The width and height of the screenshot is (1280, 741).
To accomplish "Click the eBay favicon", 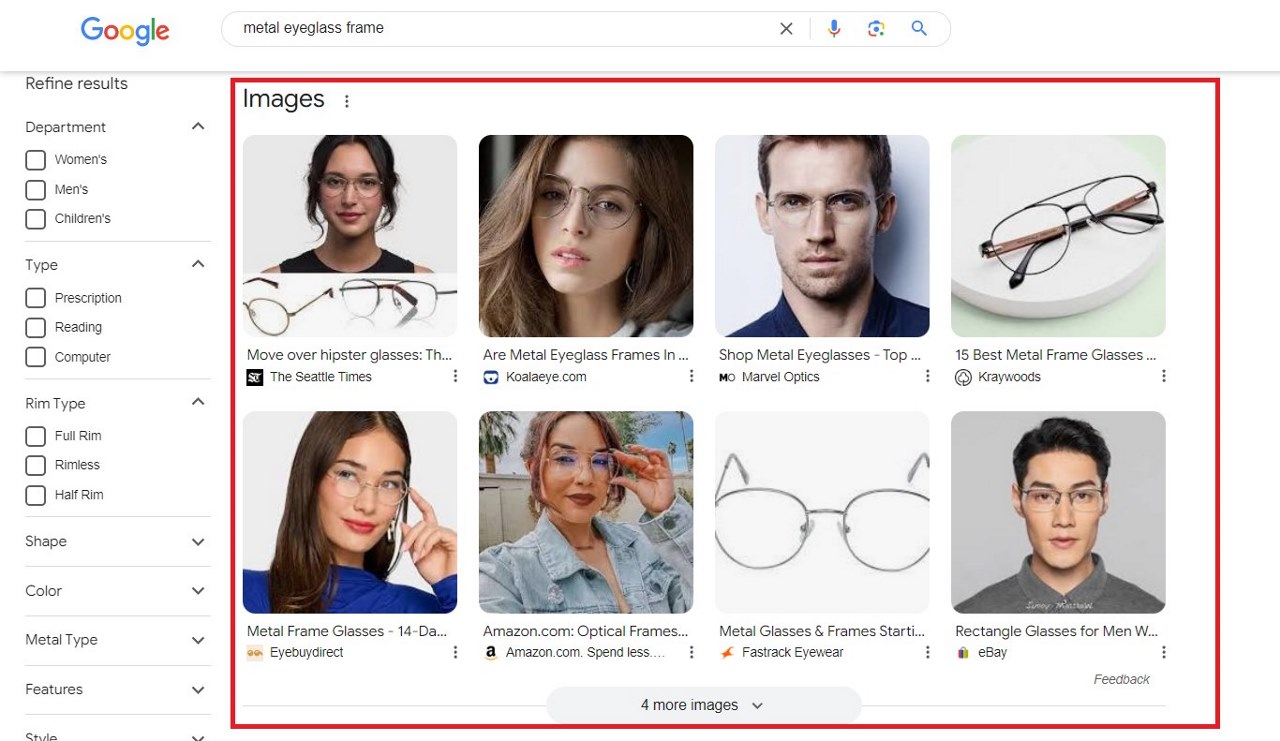I will pyautogui.click(x=963, y=652).
